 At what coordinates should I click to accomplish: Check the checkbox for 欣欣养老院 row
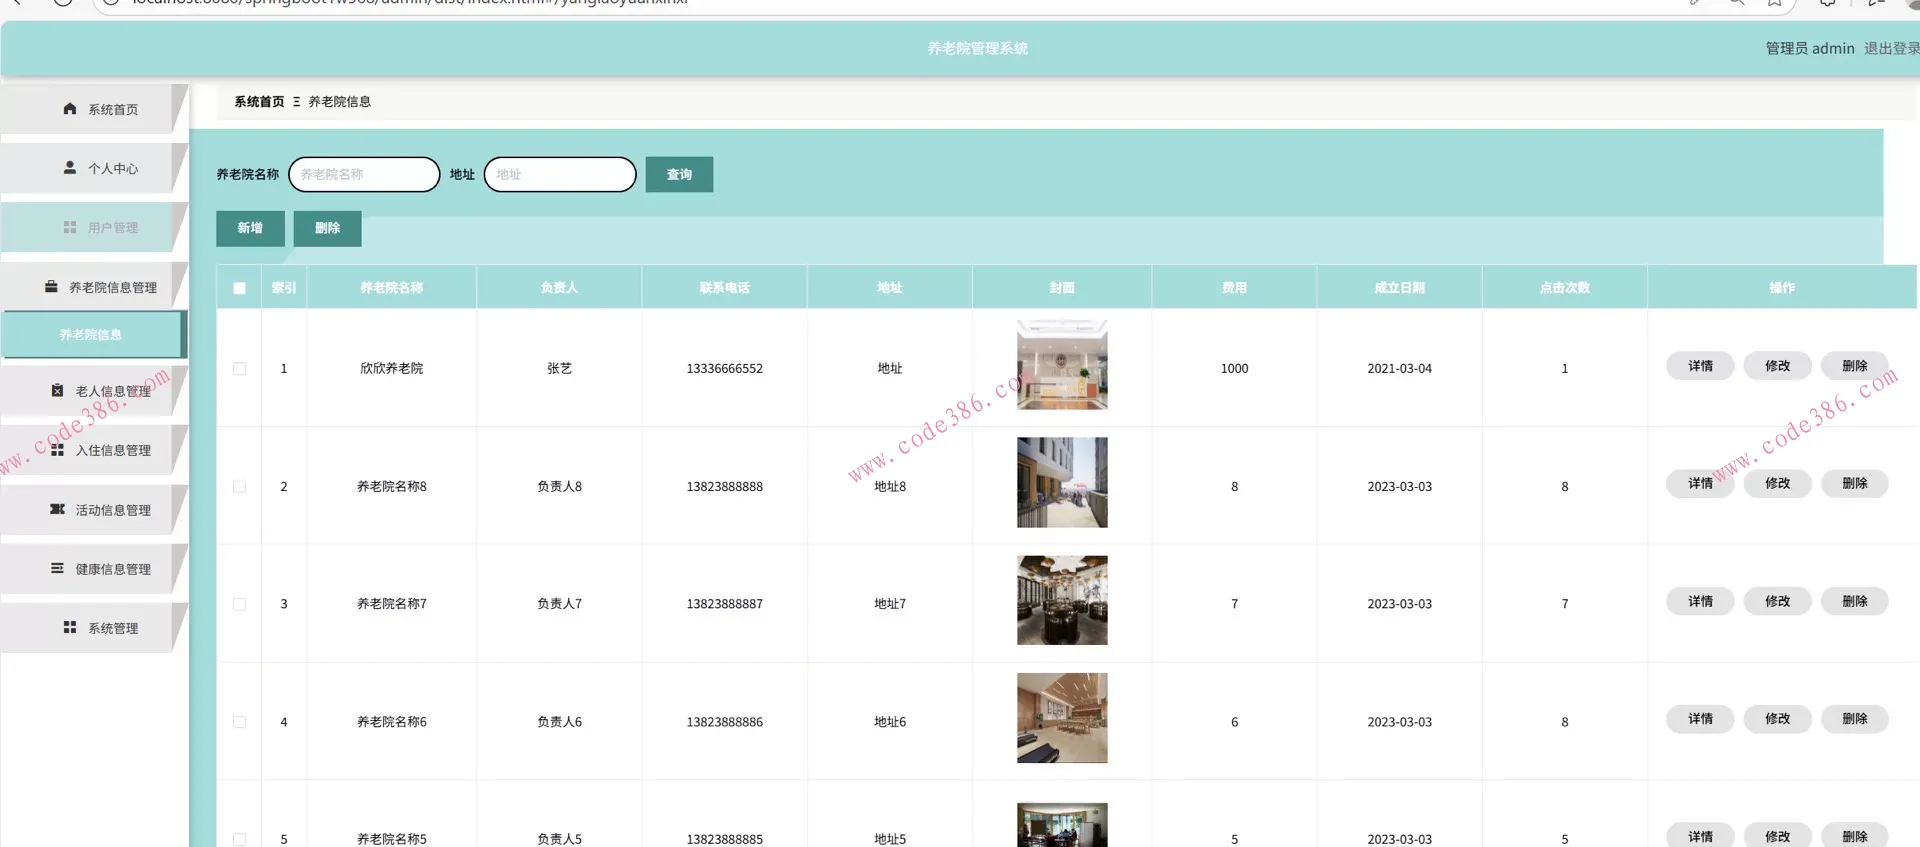(x=239, y=369)
